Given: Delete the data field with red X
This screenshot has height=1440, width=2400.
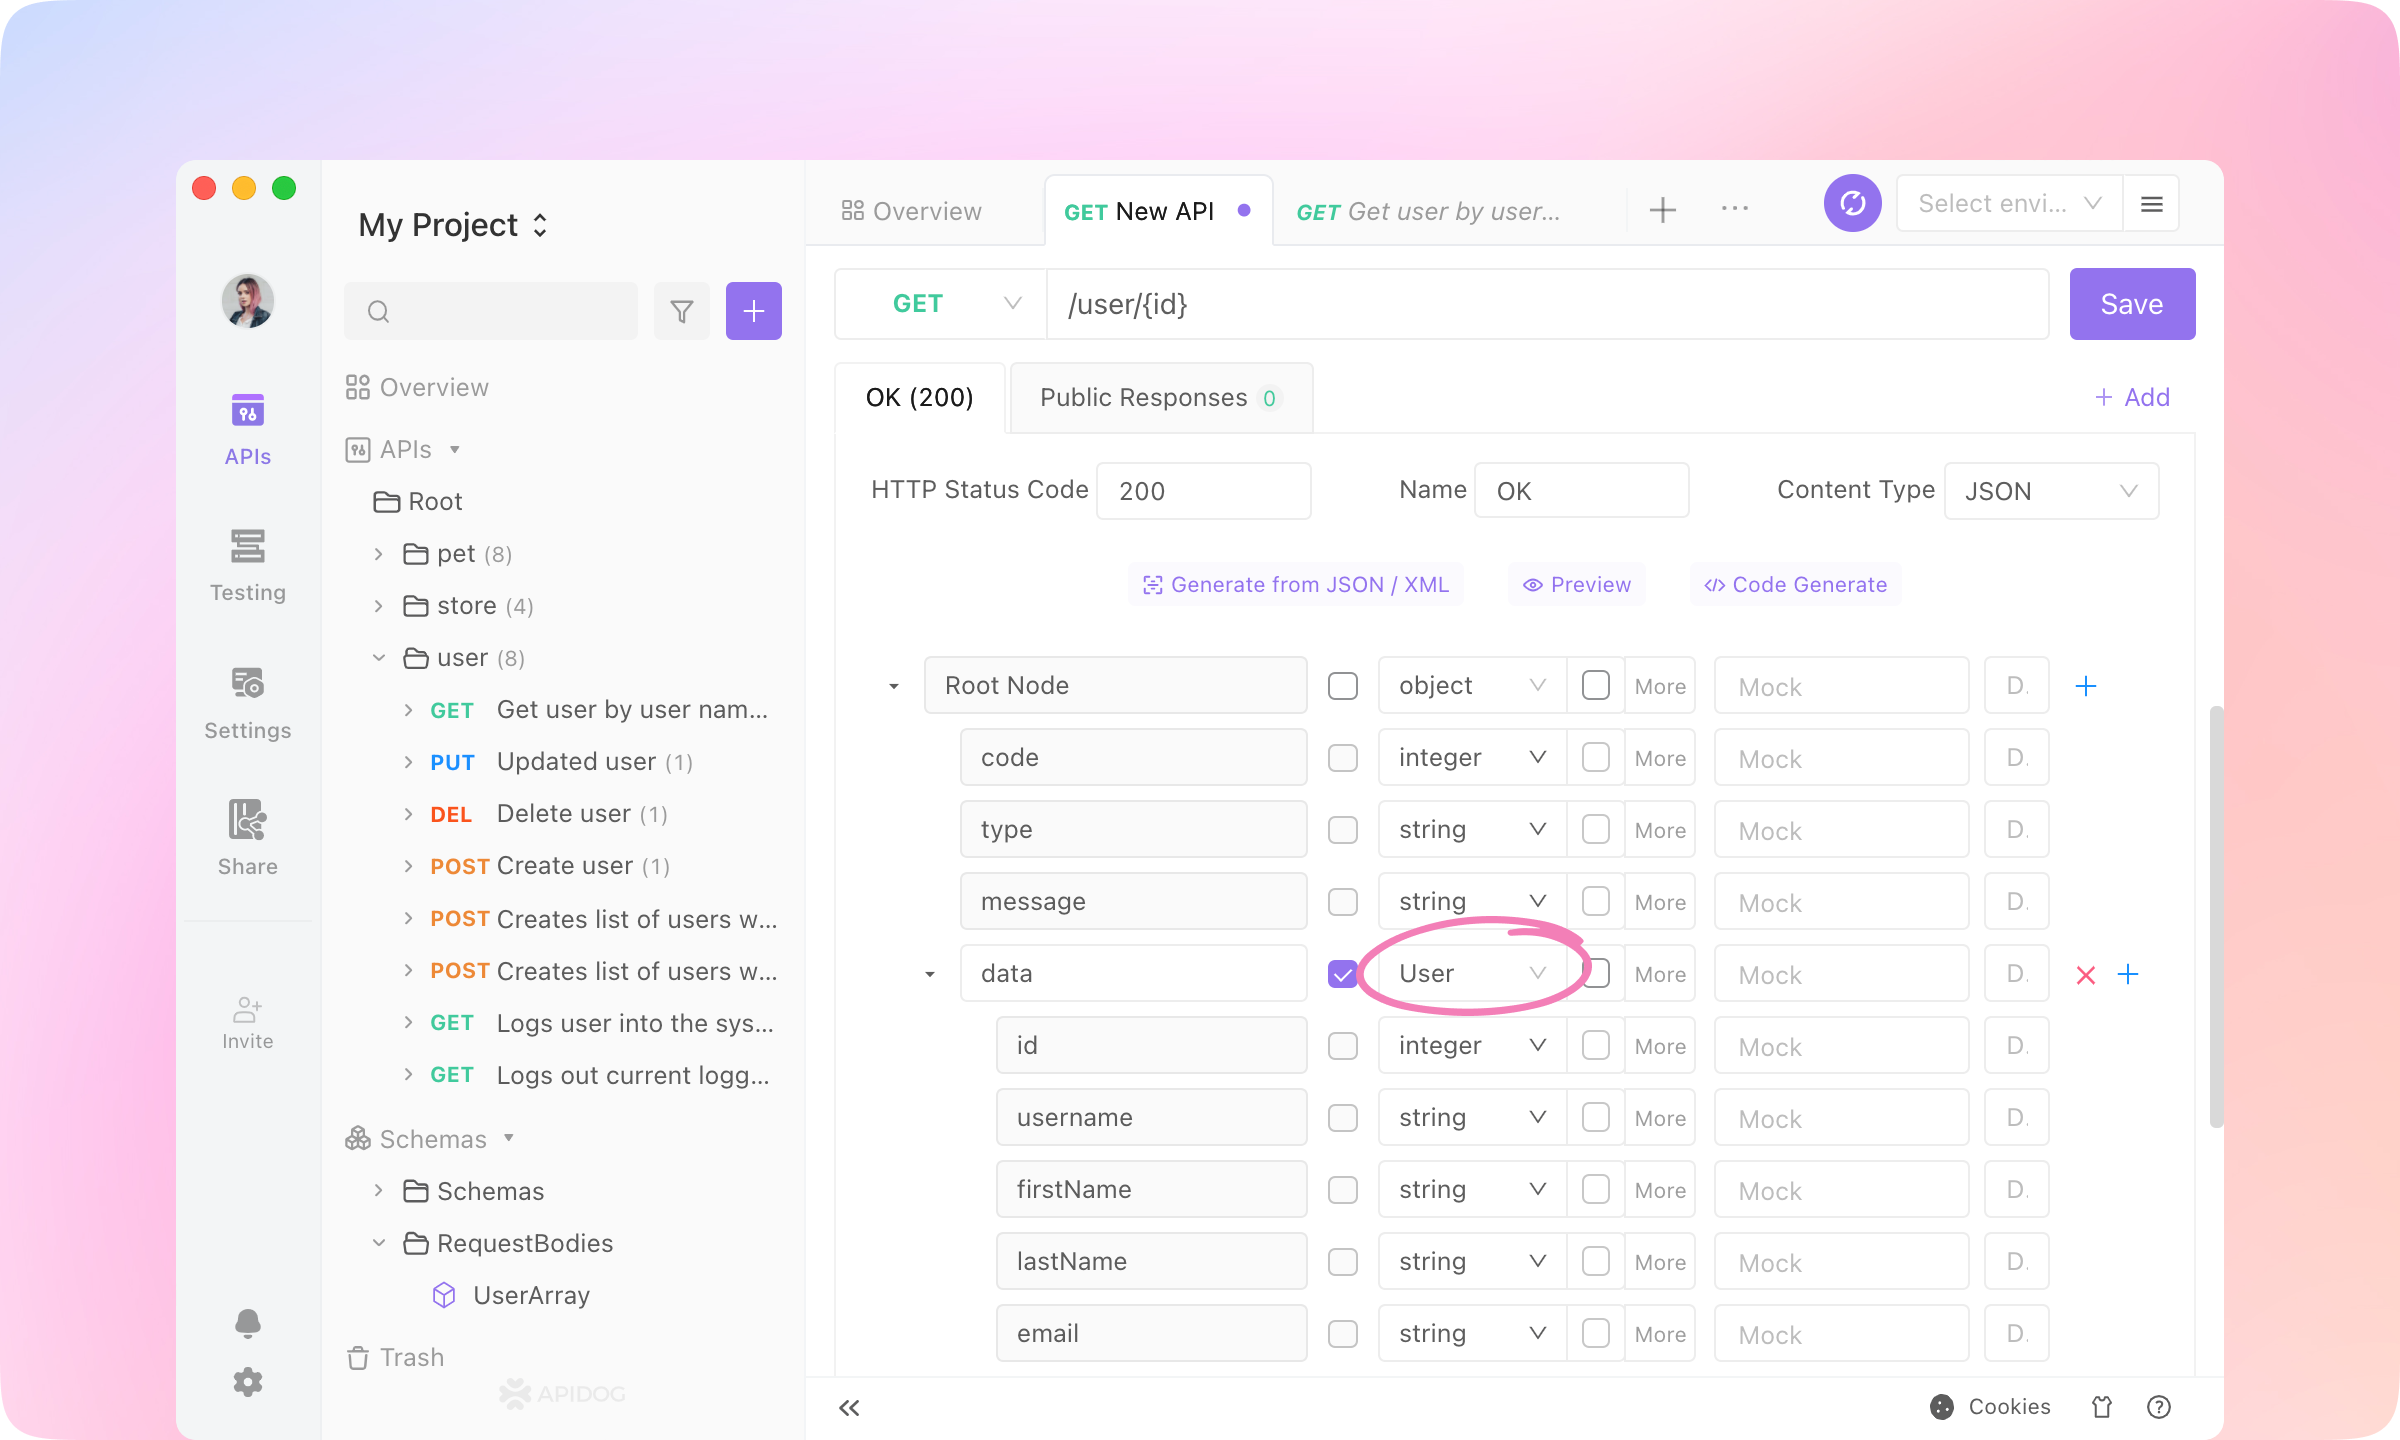Looking at the screenshot, I should tap(2085, 974).
